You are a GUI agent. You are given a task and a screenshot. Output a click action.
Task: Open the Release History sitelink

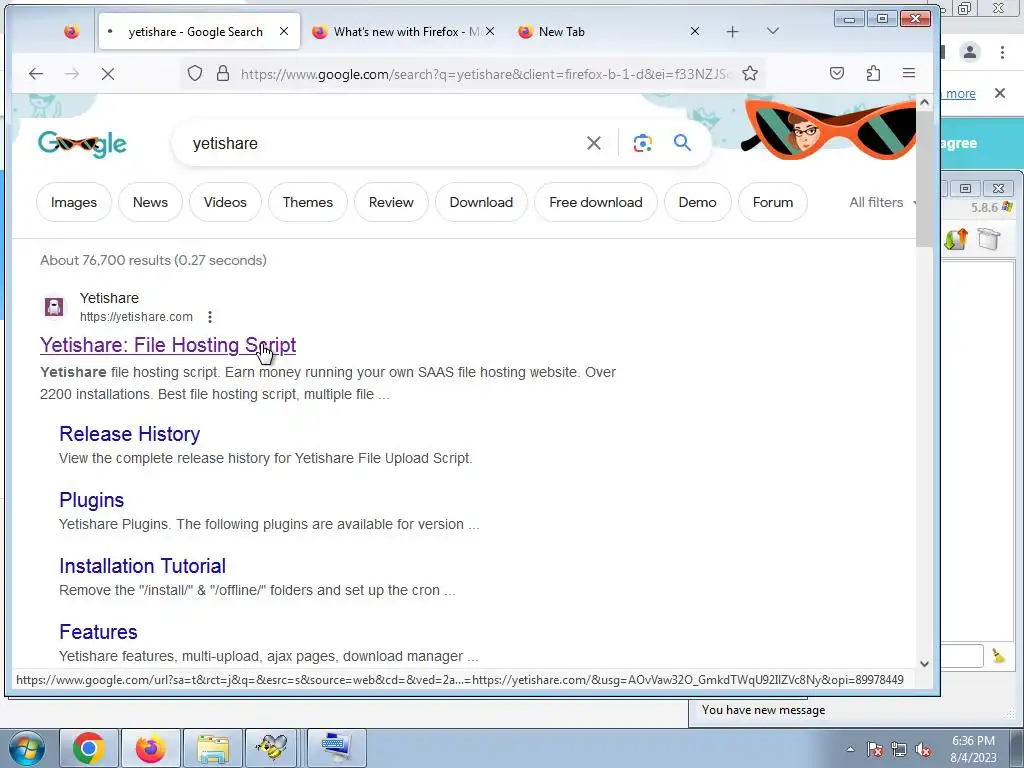coord(129,434)
